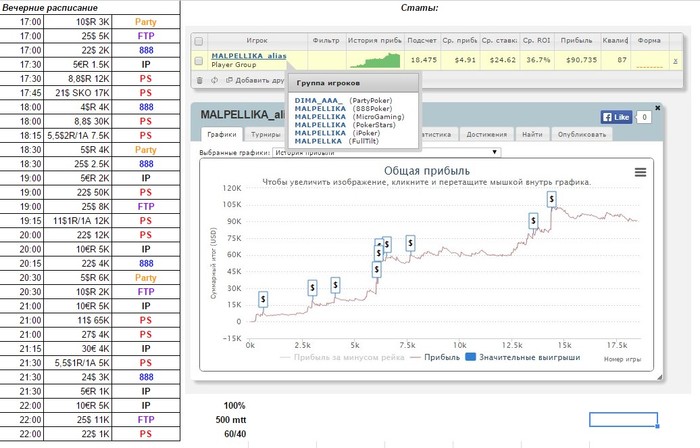Select cell 22$ 50K
This screenshot has width=700, height=448.
78,192
